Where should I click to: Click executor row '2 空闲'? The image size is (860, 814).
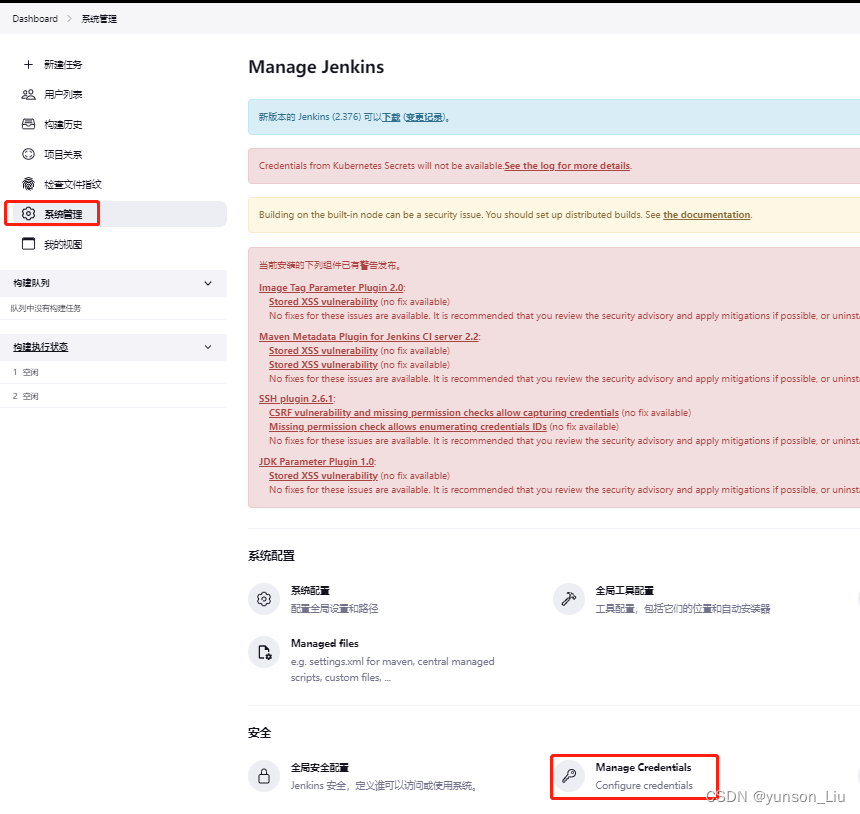point(114,396)
